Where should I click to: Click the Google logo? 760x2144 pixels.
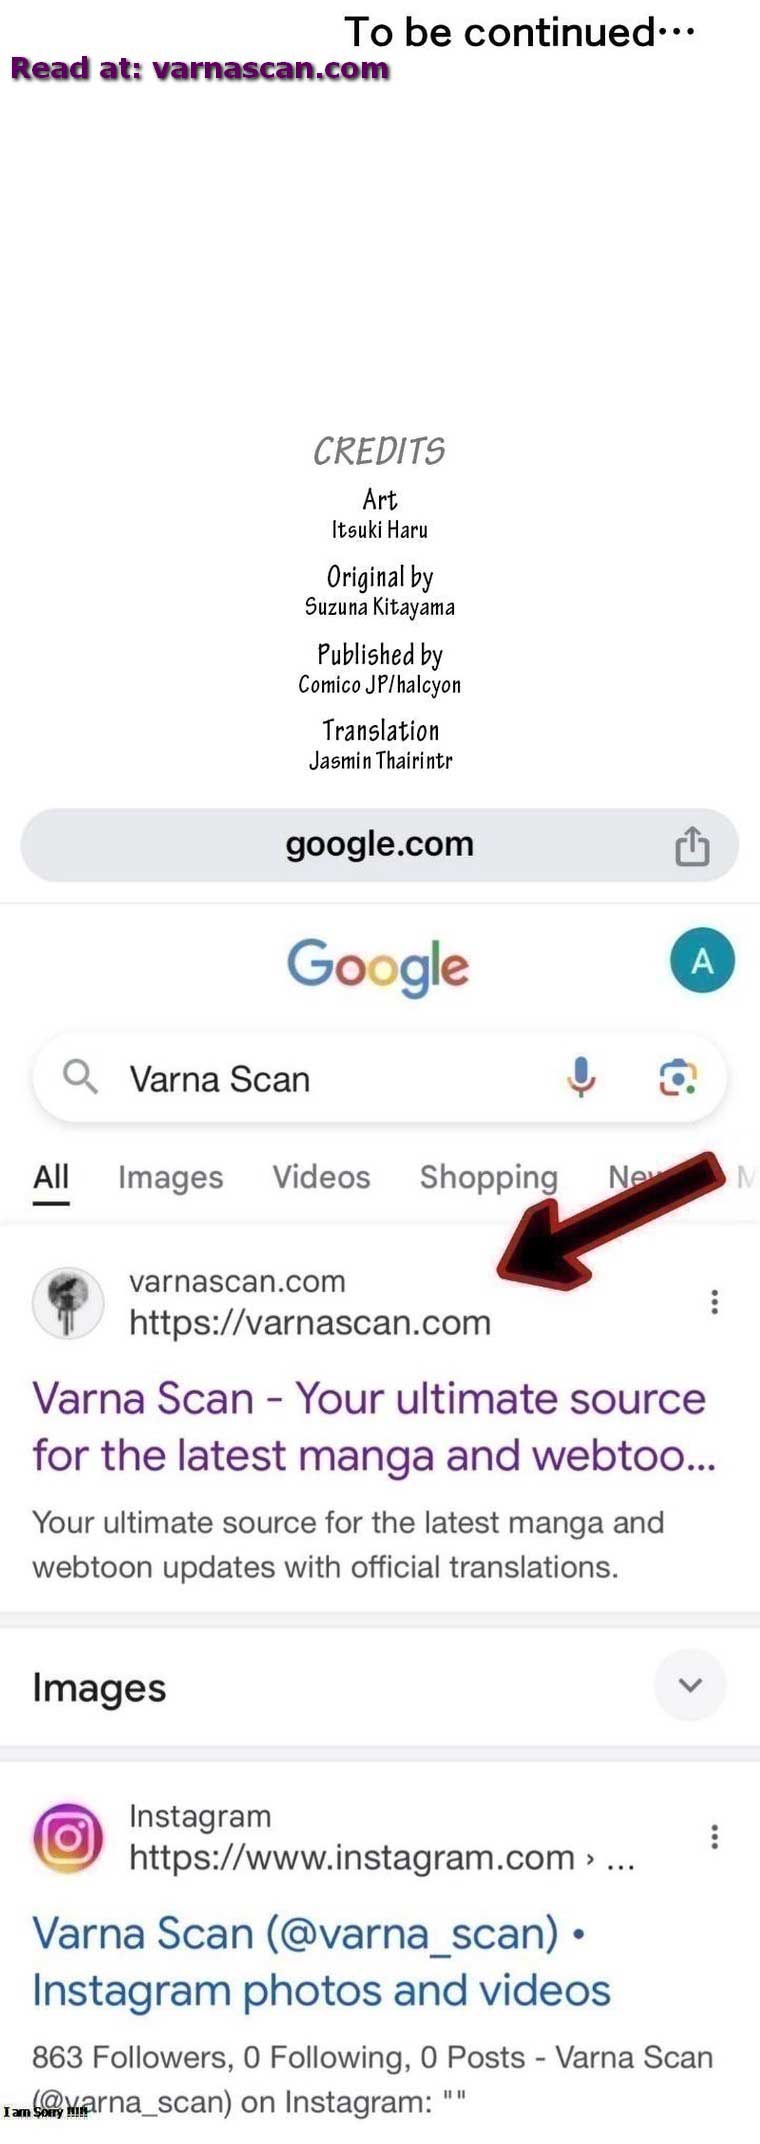pos(378,966)
